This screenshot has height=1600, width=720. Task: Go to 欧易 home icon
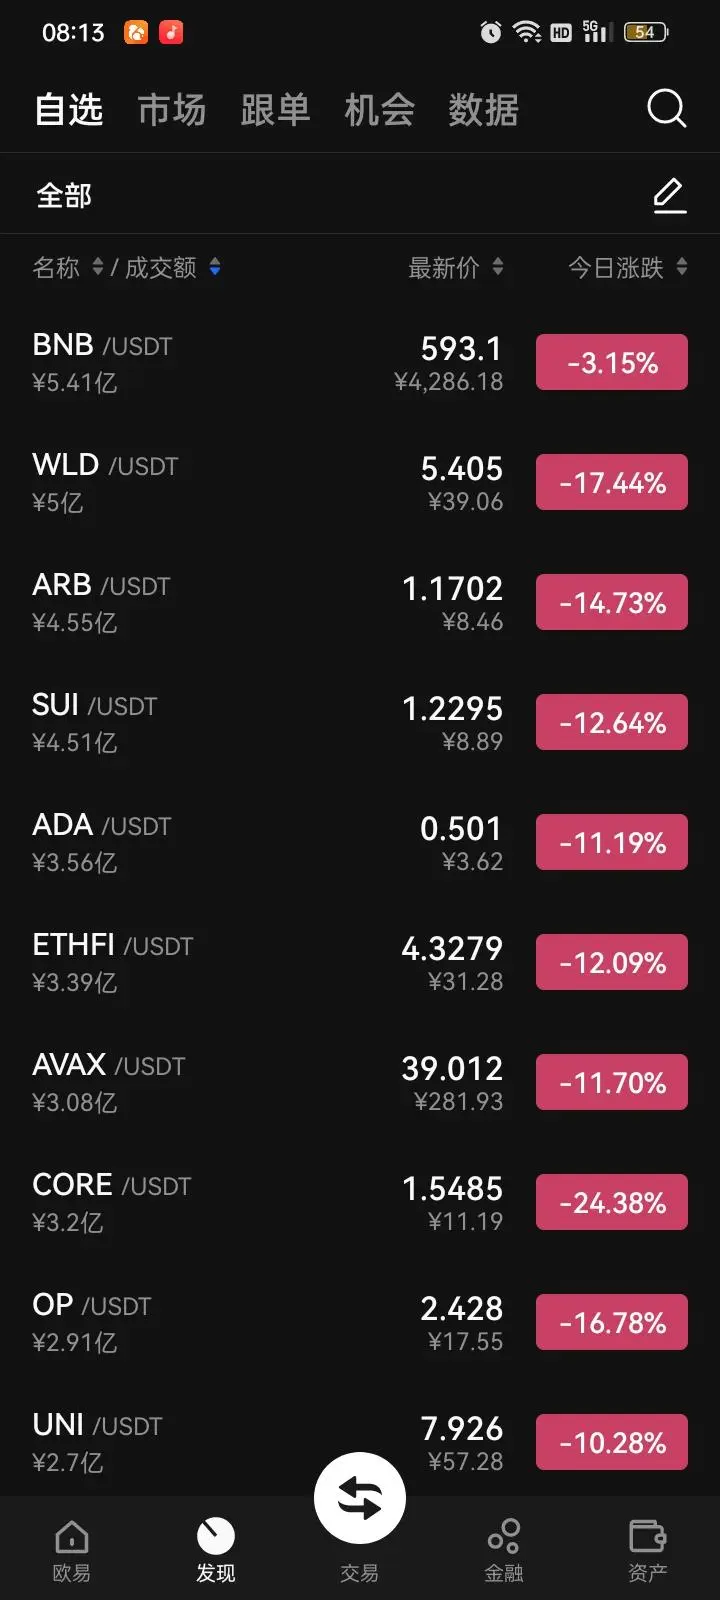[x=71, y=1537]
